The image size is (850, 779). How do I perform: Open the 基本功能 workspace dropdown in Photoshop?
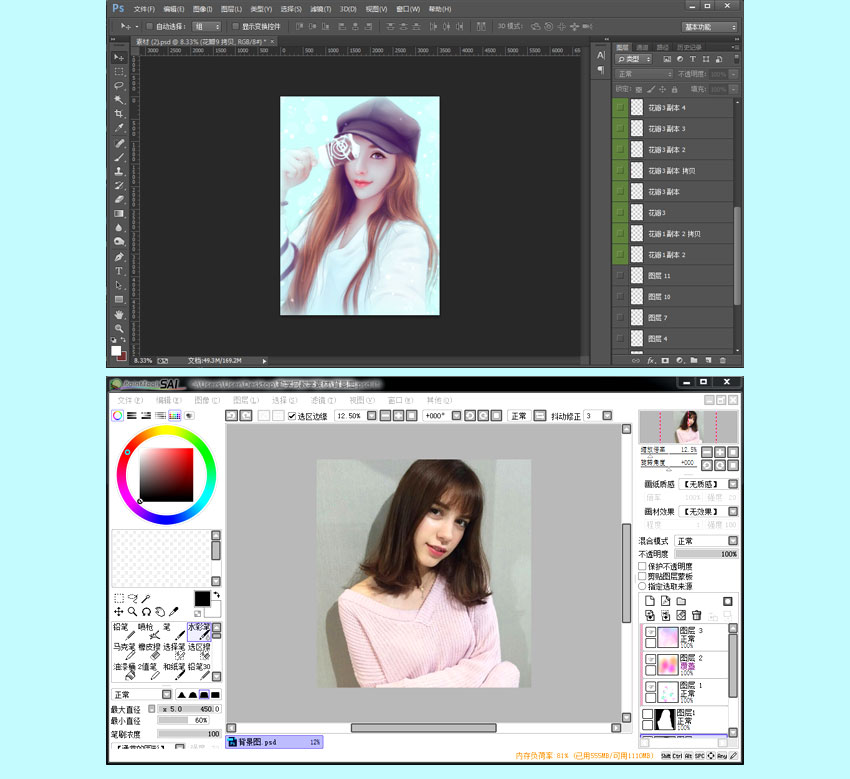[710, 27]
